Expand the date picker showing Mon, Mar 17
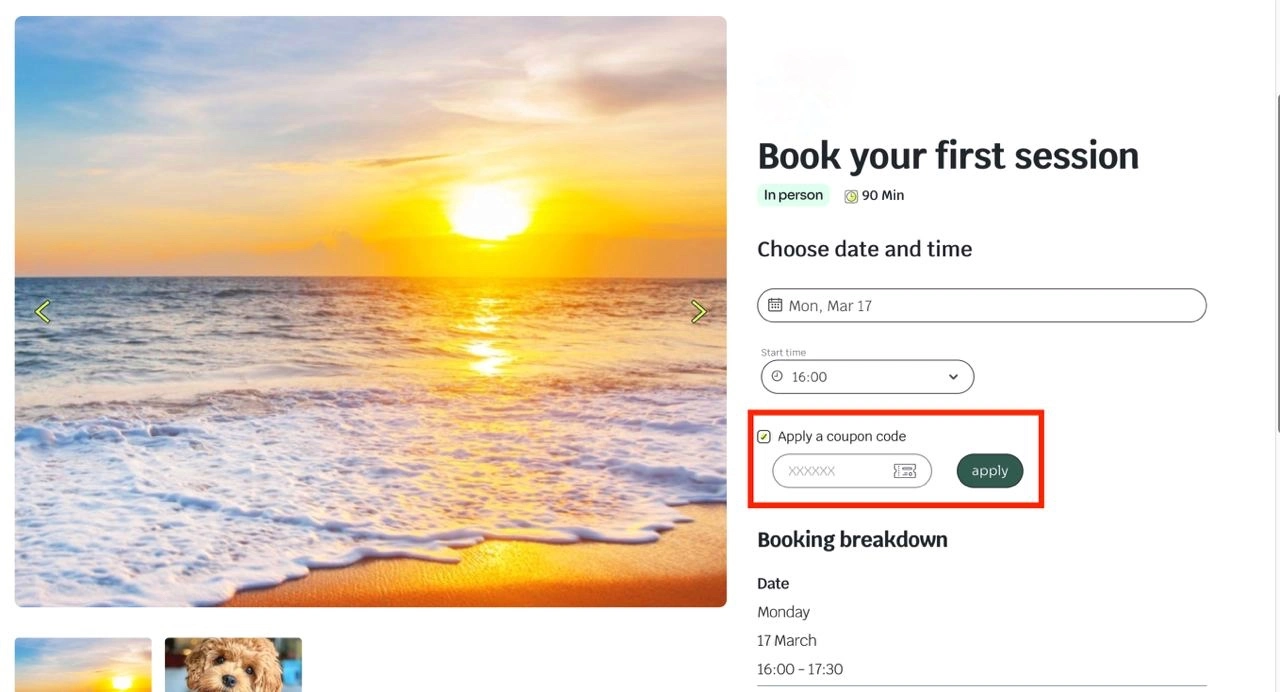Viewport: 1280px width, 692px height. (x=980, y=305)
